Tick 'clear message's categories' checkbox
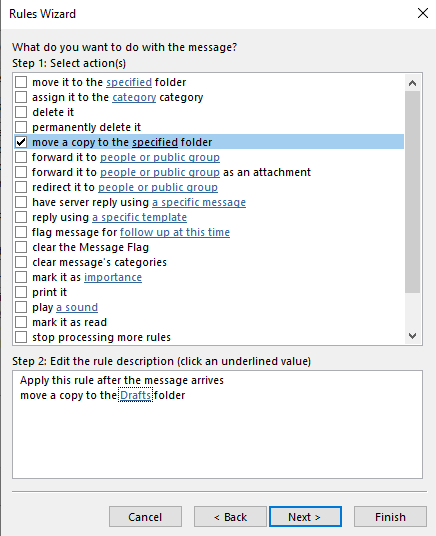 21,262
